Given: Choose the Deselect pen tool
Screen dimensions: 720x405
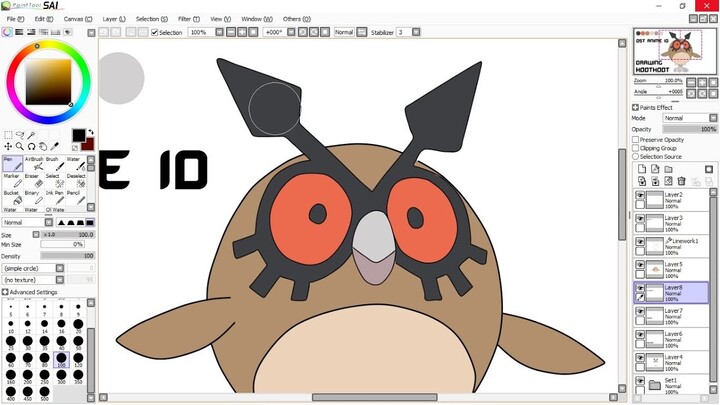Looking at the screenshot, I should tap(76, 181).
